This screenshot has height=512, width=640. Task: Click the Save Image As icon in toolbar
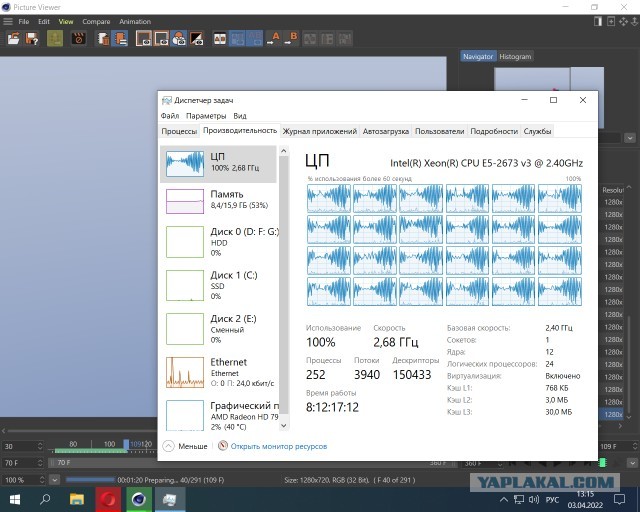point(31,39)
